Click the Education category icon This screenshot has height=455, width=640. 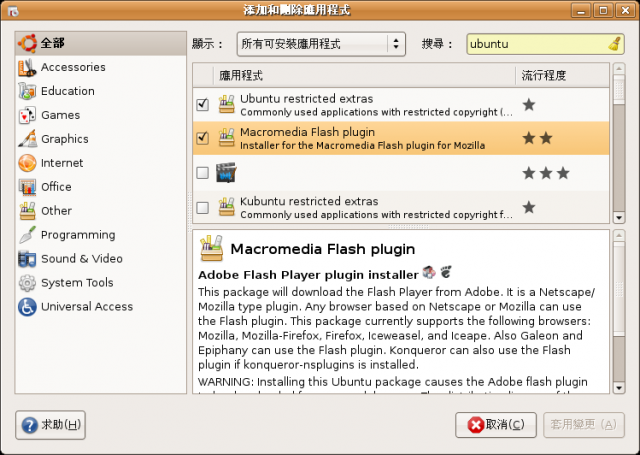click(27, 91)
